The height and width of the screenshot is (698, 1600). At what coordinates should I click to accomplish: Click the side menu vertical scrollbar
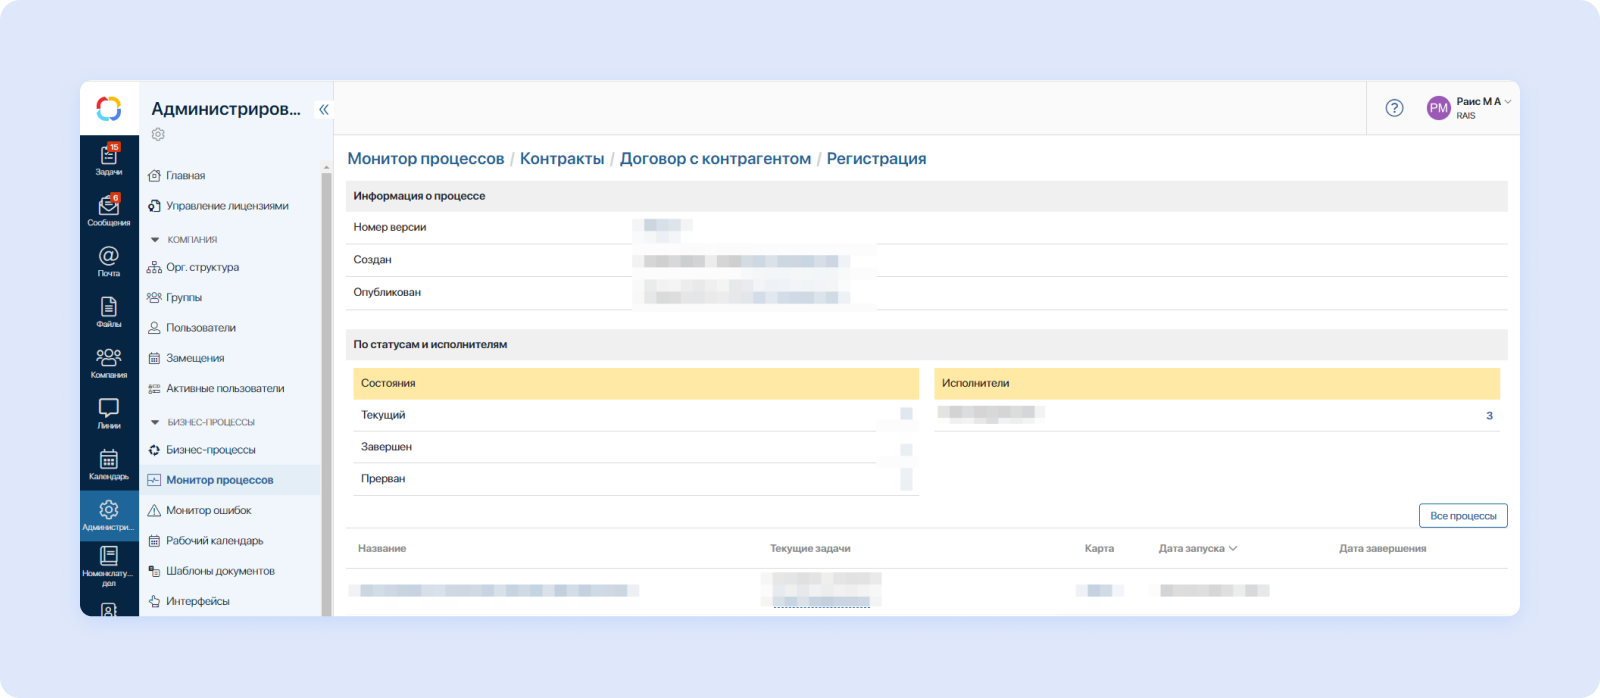click(326, 390)
